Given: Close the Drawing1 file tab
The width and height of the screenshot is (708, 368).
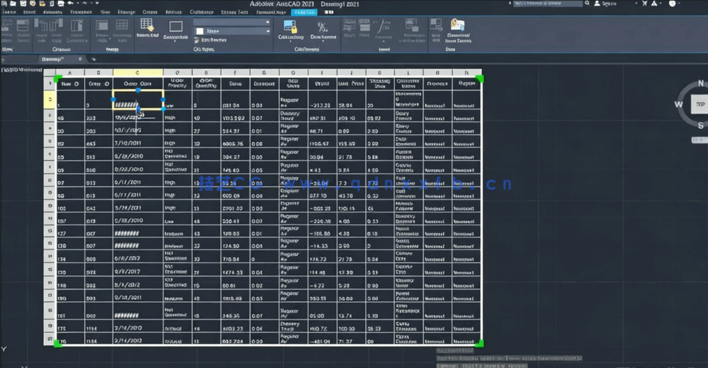Looking at the screenshot, I should pyautogui.click(x=80, y=59).
